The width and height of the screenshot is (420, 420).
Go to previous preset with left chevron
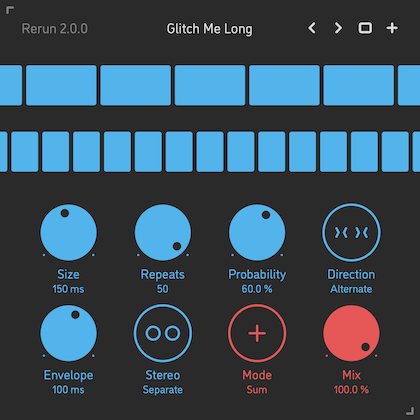coord(312,28)
